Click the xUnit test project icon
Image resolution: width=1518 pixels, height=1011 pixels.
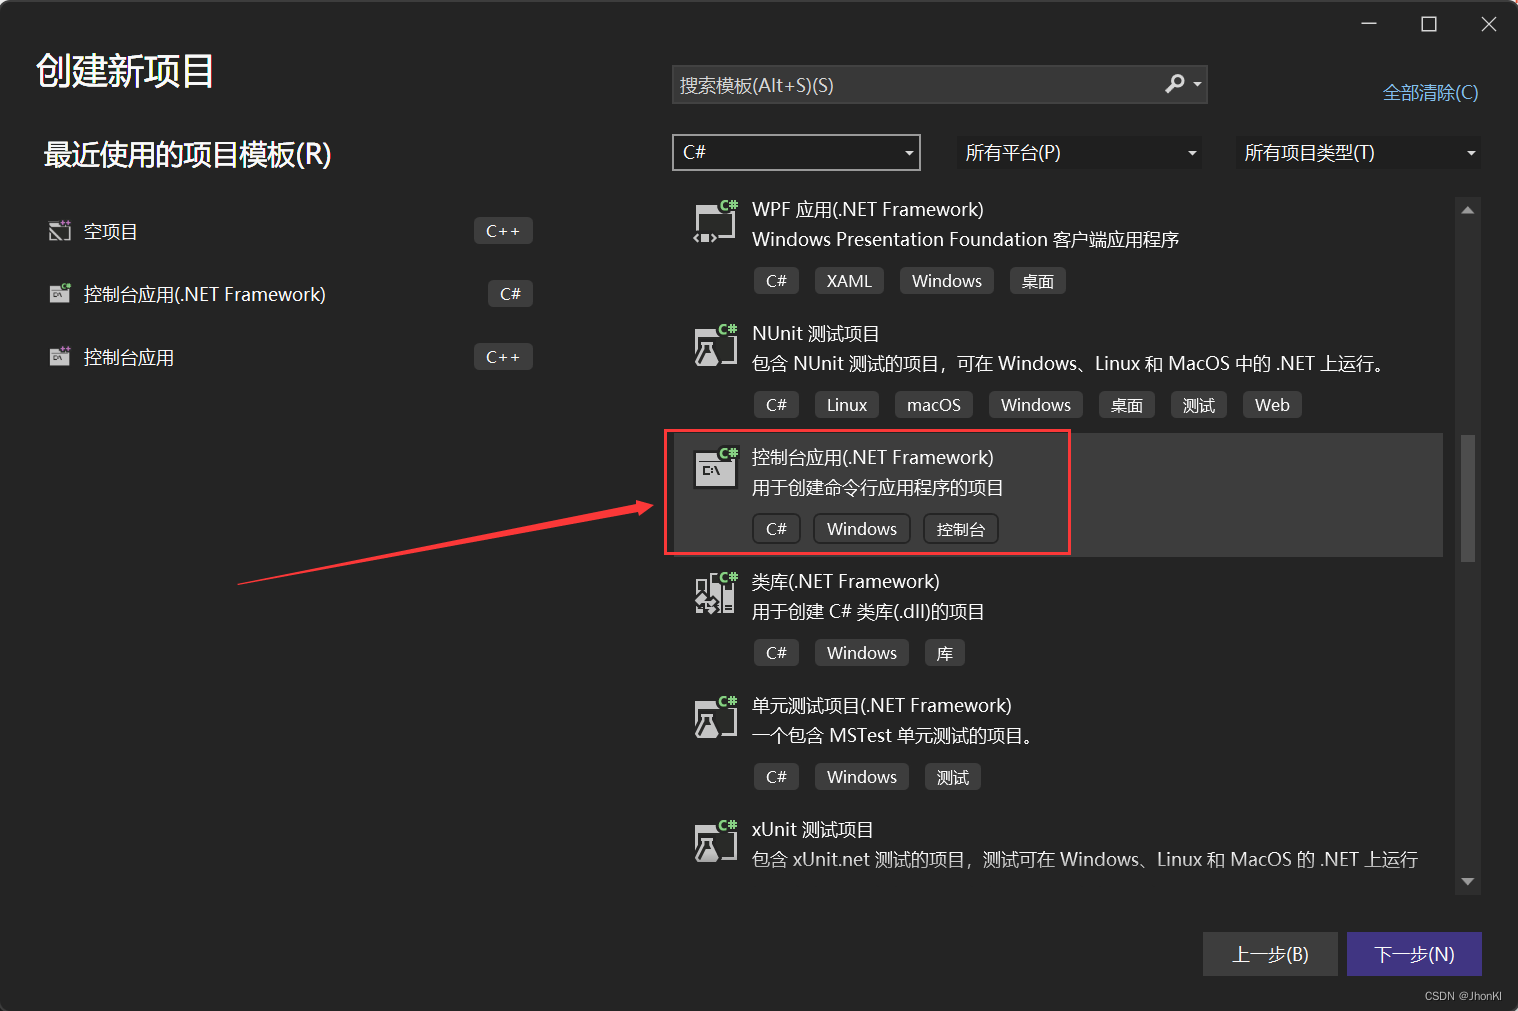(716, 841)
